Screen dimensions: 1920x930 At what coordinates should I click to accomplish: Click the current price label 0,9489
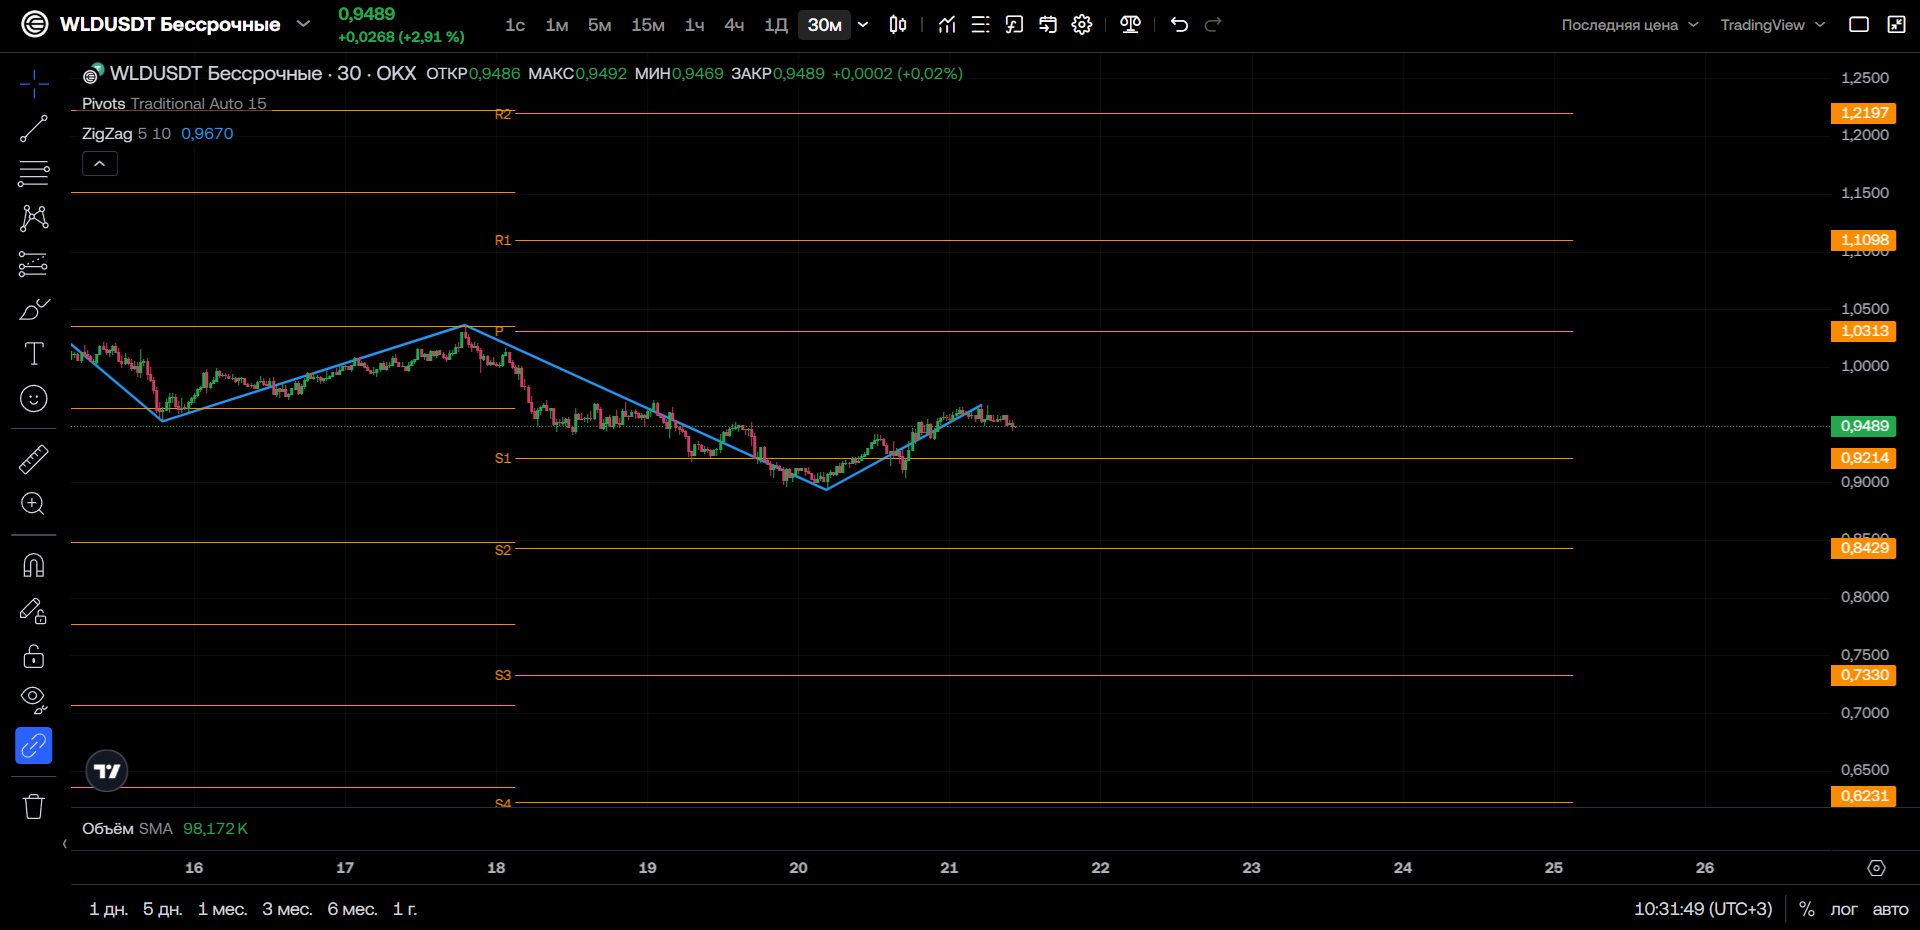1864,426
